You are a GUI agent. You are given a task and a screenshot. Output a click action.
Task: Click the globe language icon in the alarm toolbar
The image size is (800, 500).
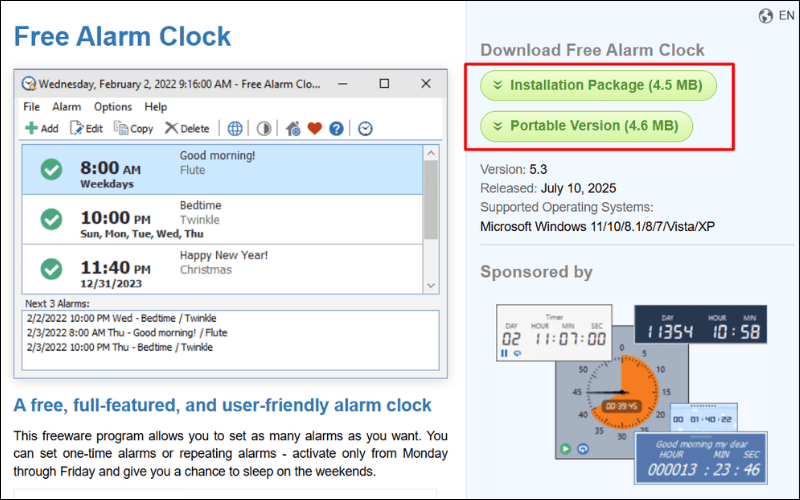tap(235, 129)
